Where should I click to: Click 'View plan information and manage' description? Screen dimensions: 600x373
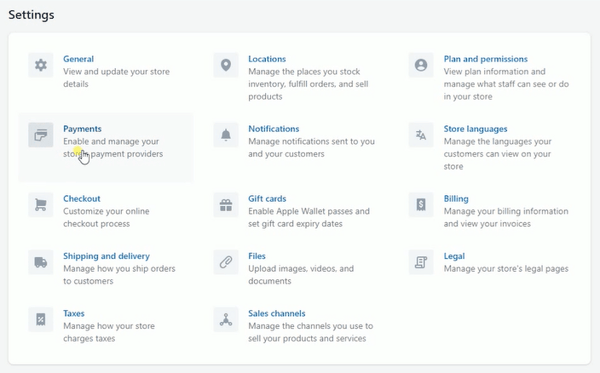[506, 84]
